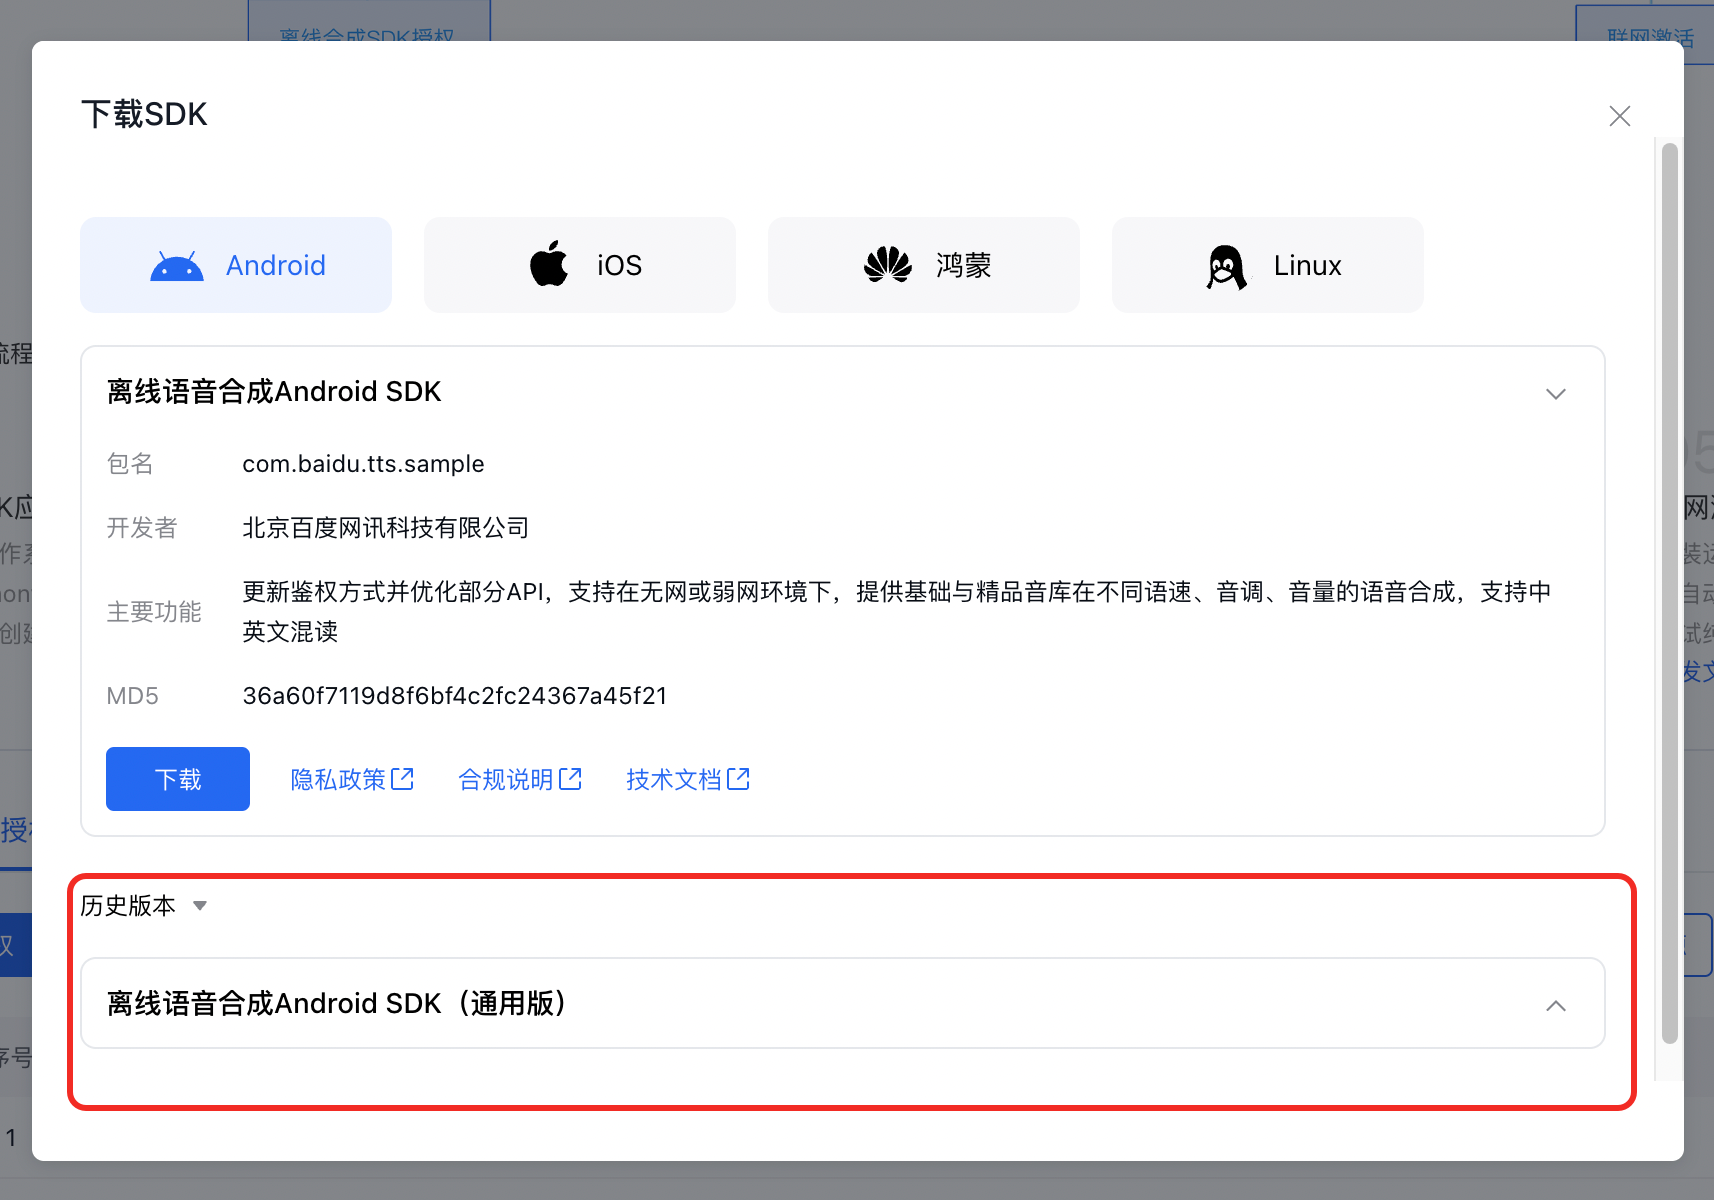This screenshot has width=1714, height=1200.
Task: Click the 包名 field label
Action: (130, 464)
